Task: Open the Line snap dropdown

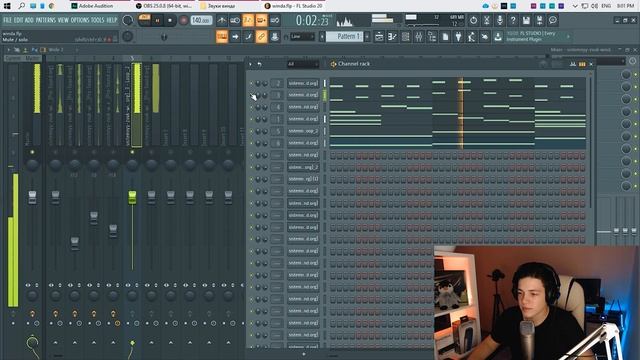Action: (302, 37)
